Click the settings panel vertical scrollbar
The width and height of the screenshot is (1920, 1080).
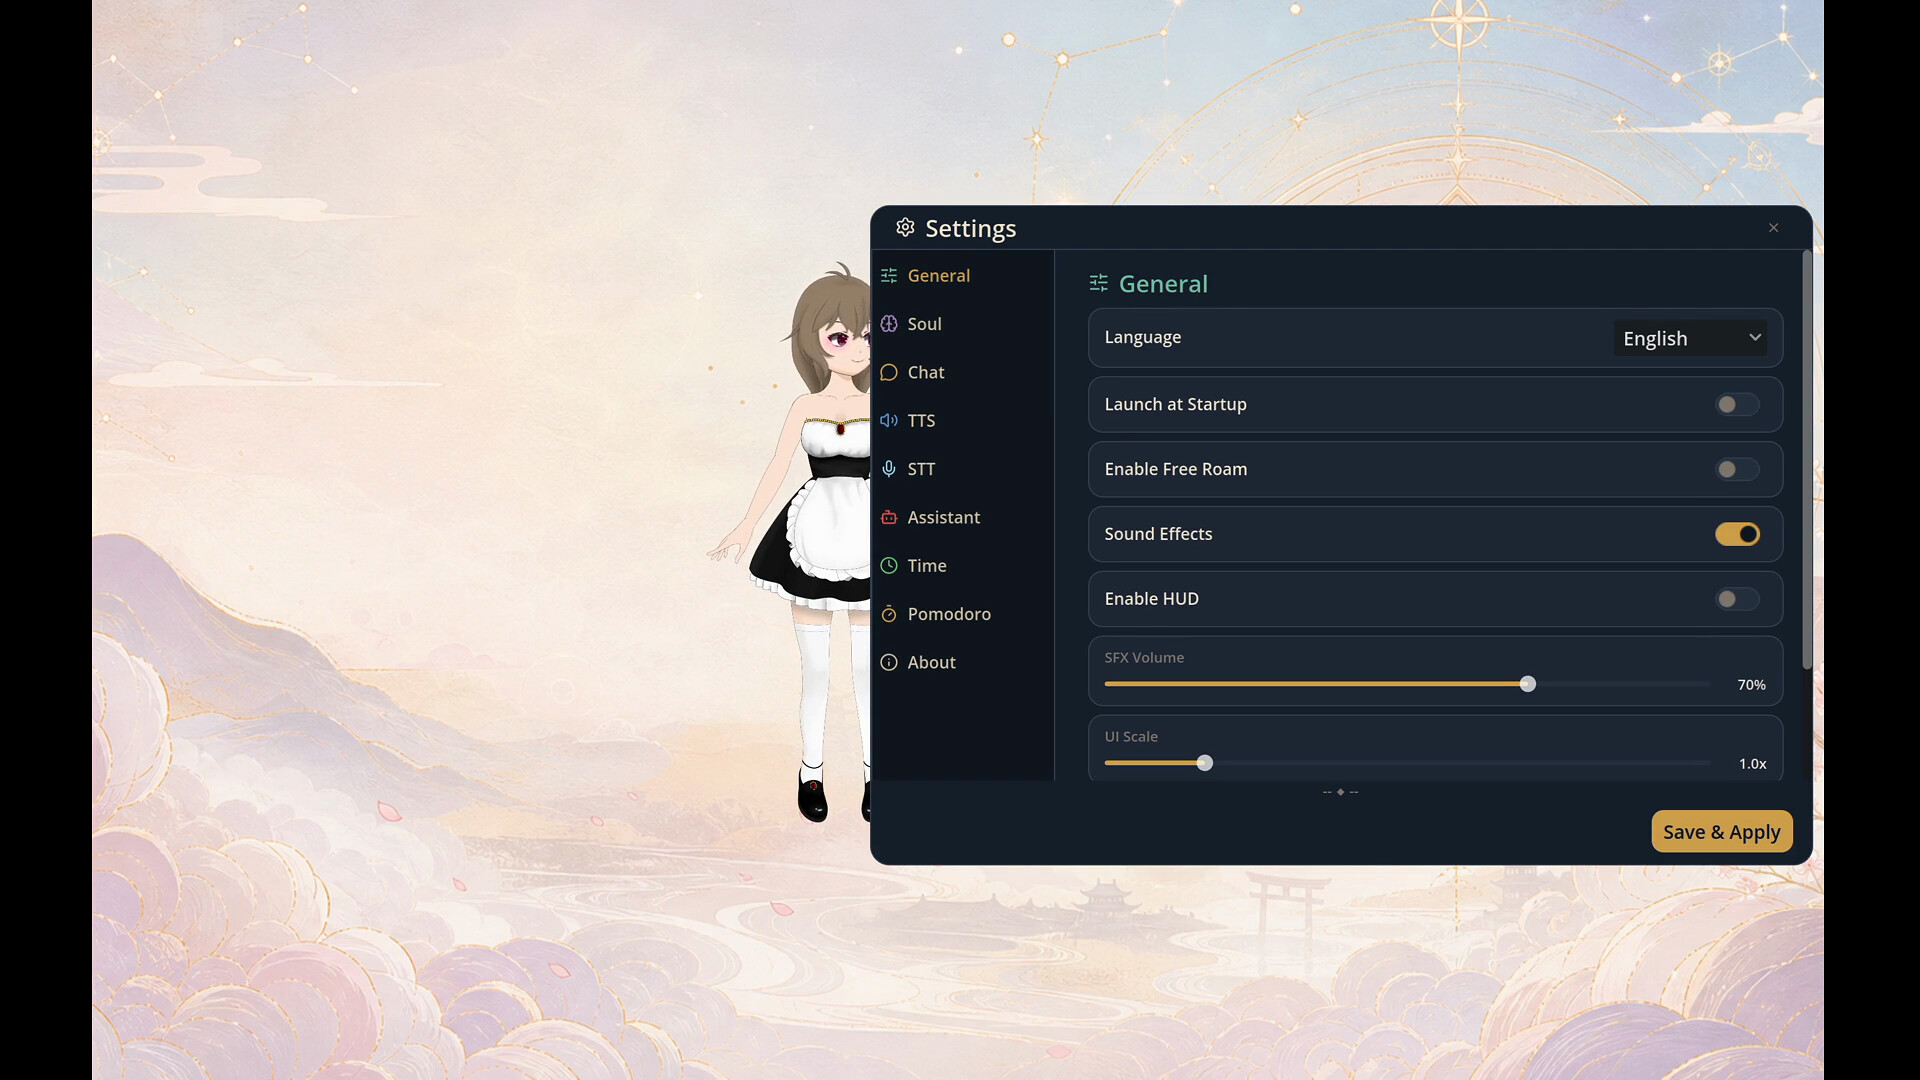coord(1806,460)
